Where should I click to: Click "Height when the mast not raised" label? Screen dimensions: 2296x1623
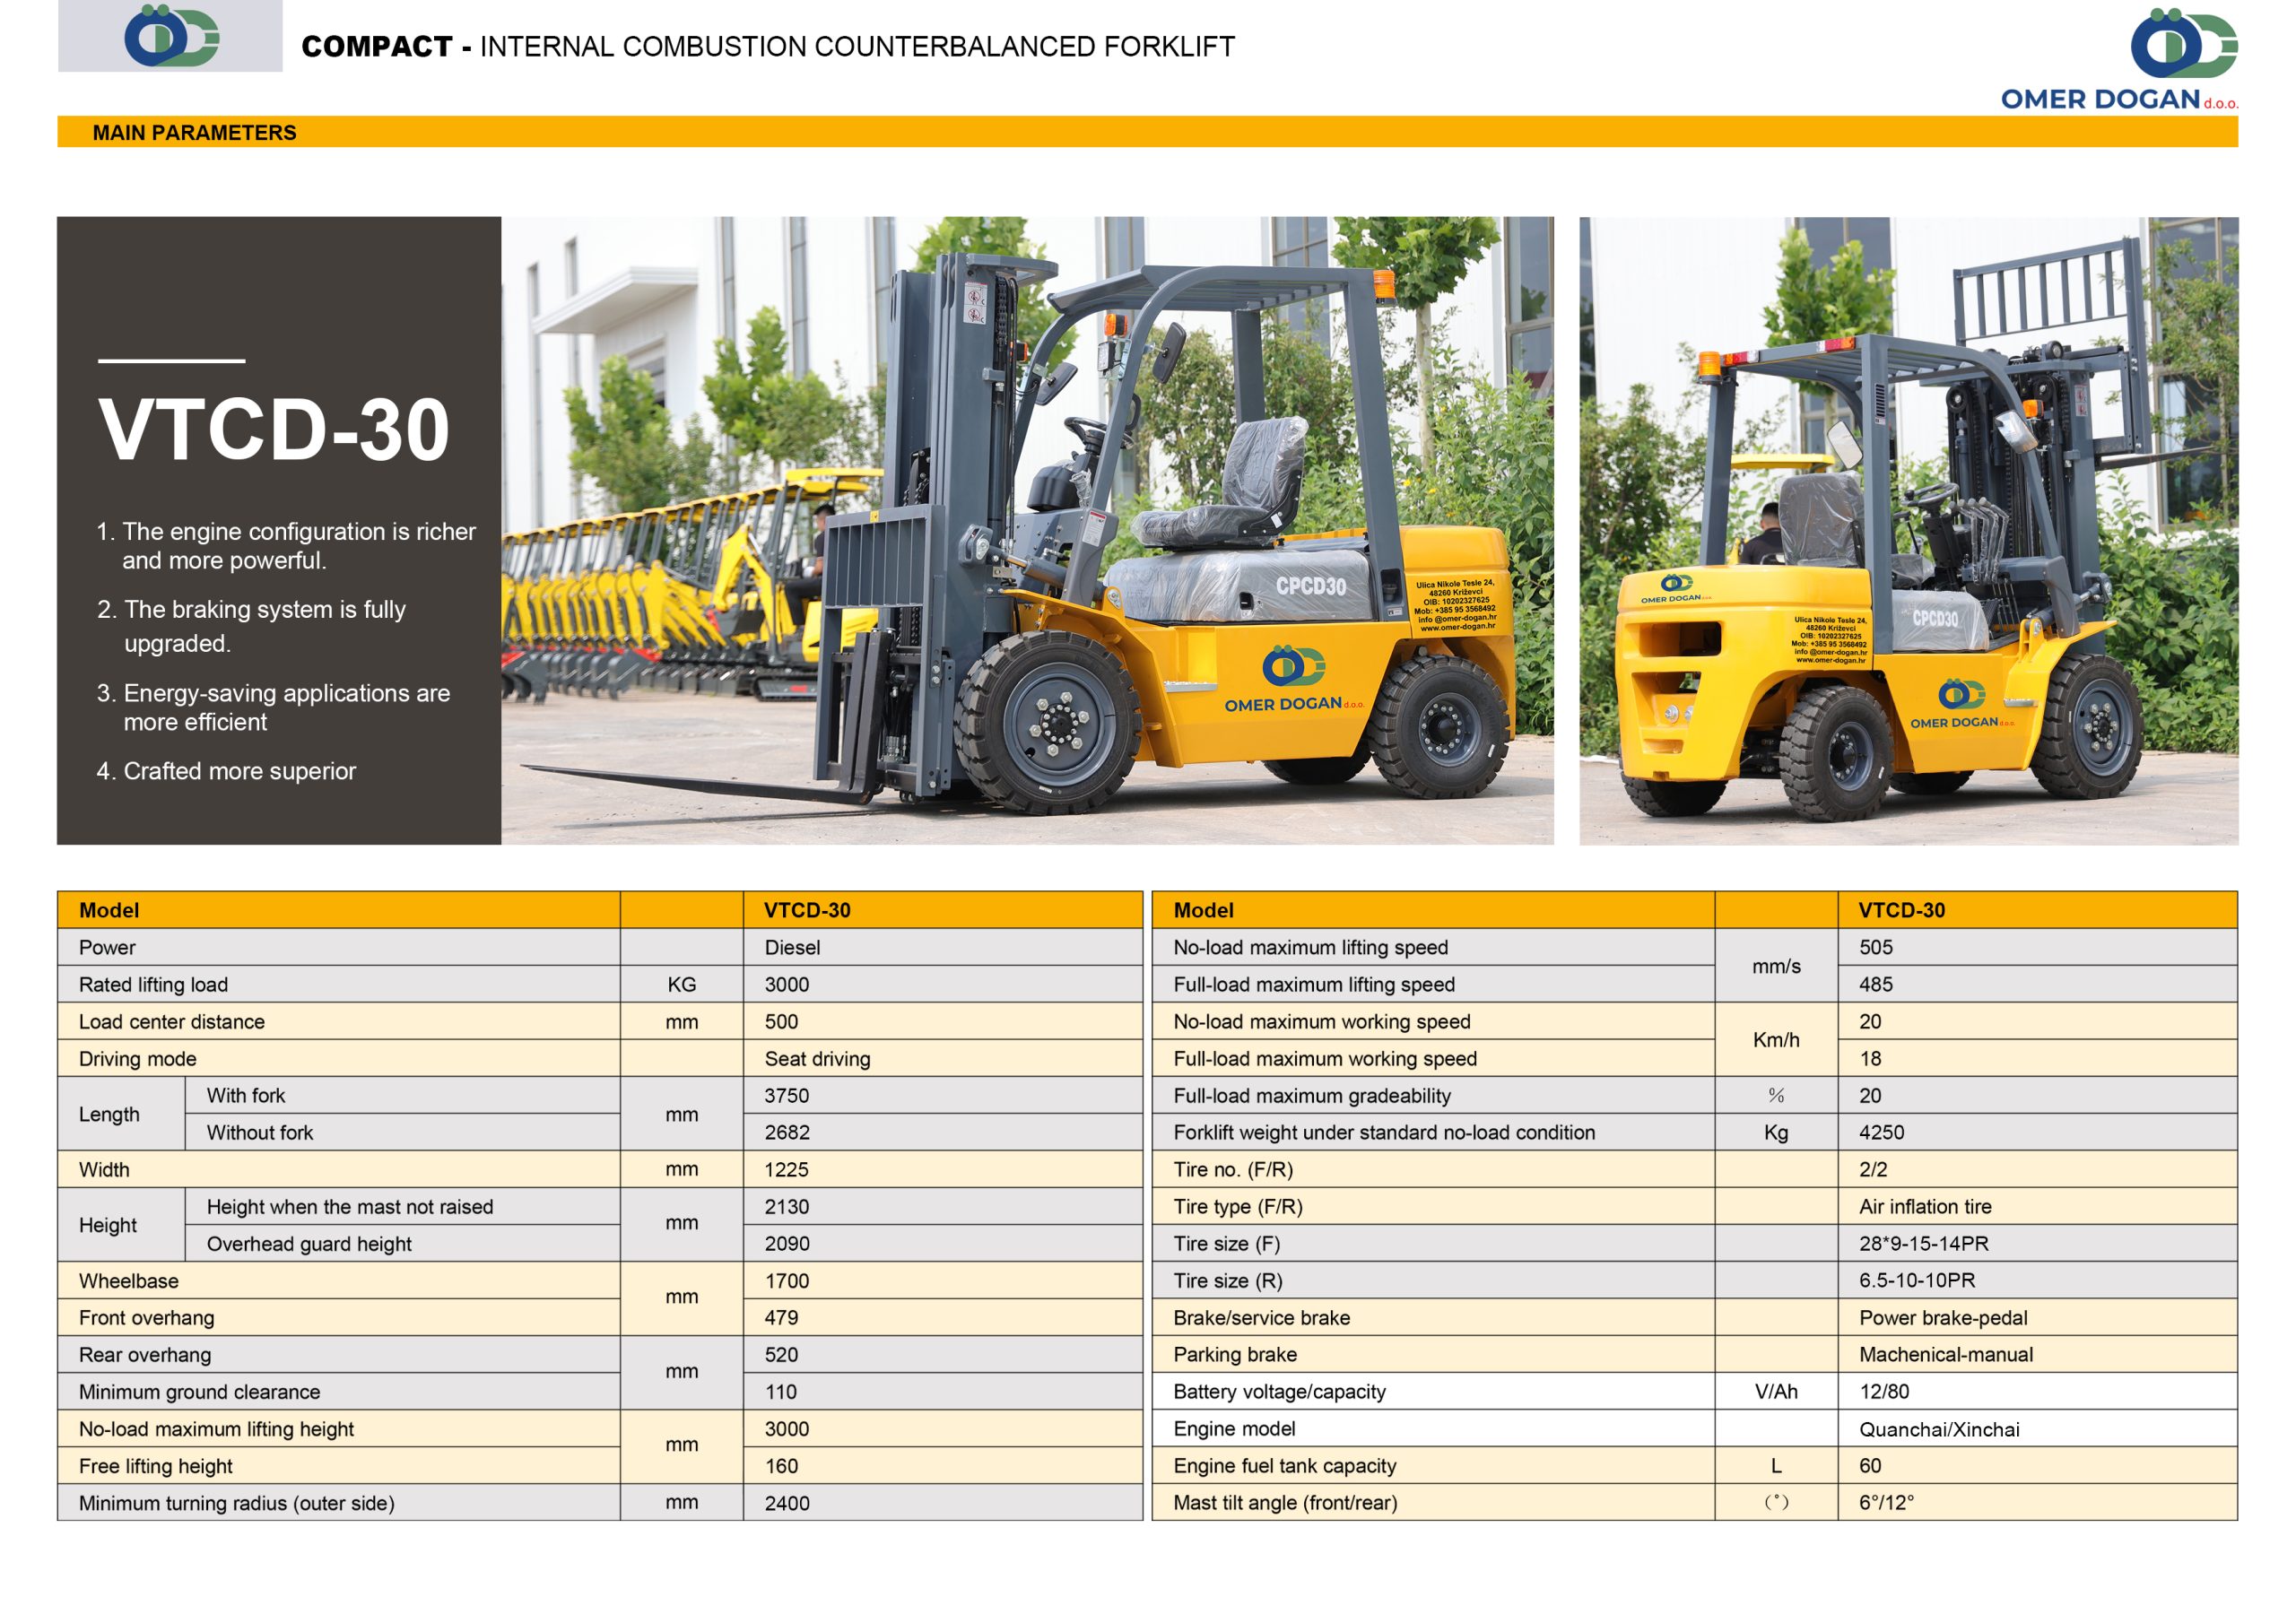[350, 1206]
